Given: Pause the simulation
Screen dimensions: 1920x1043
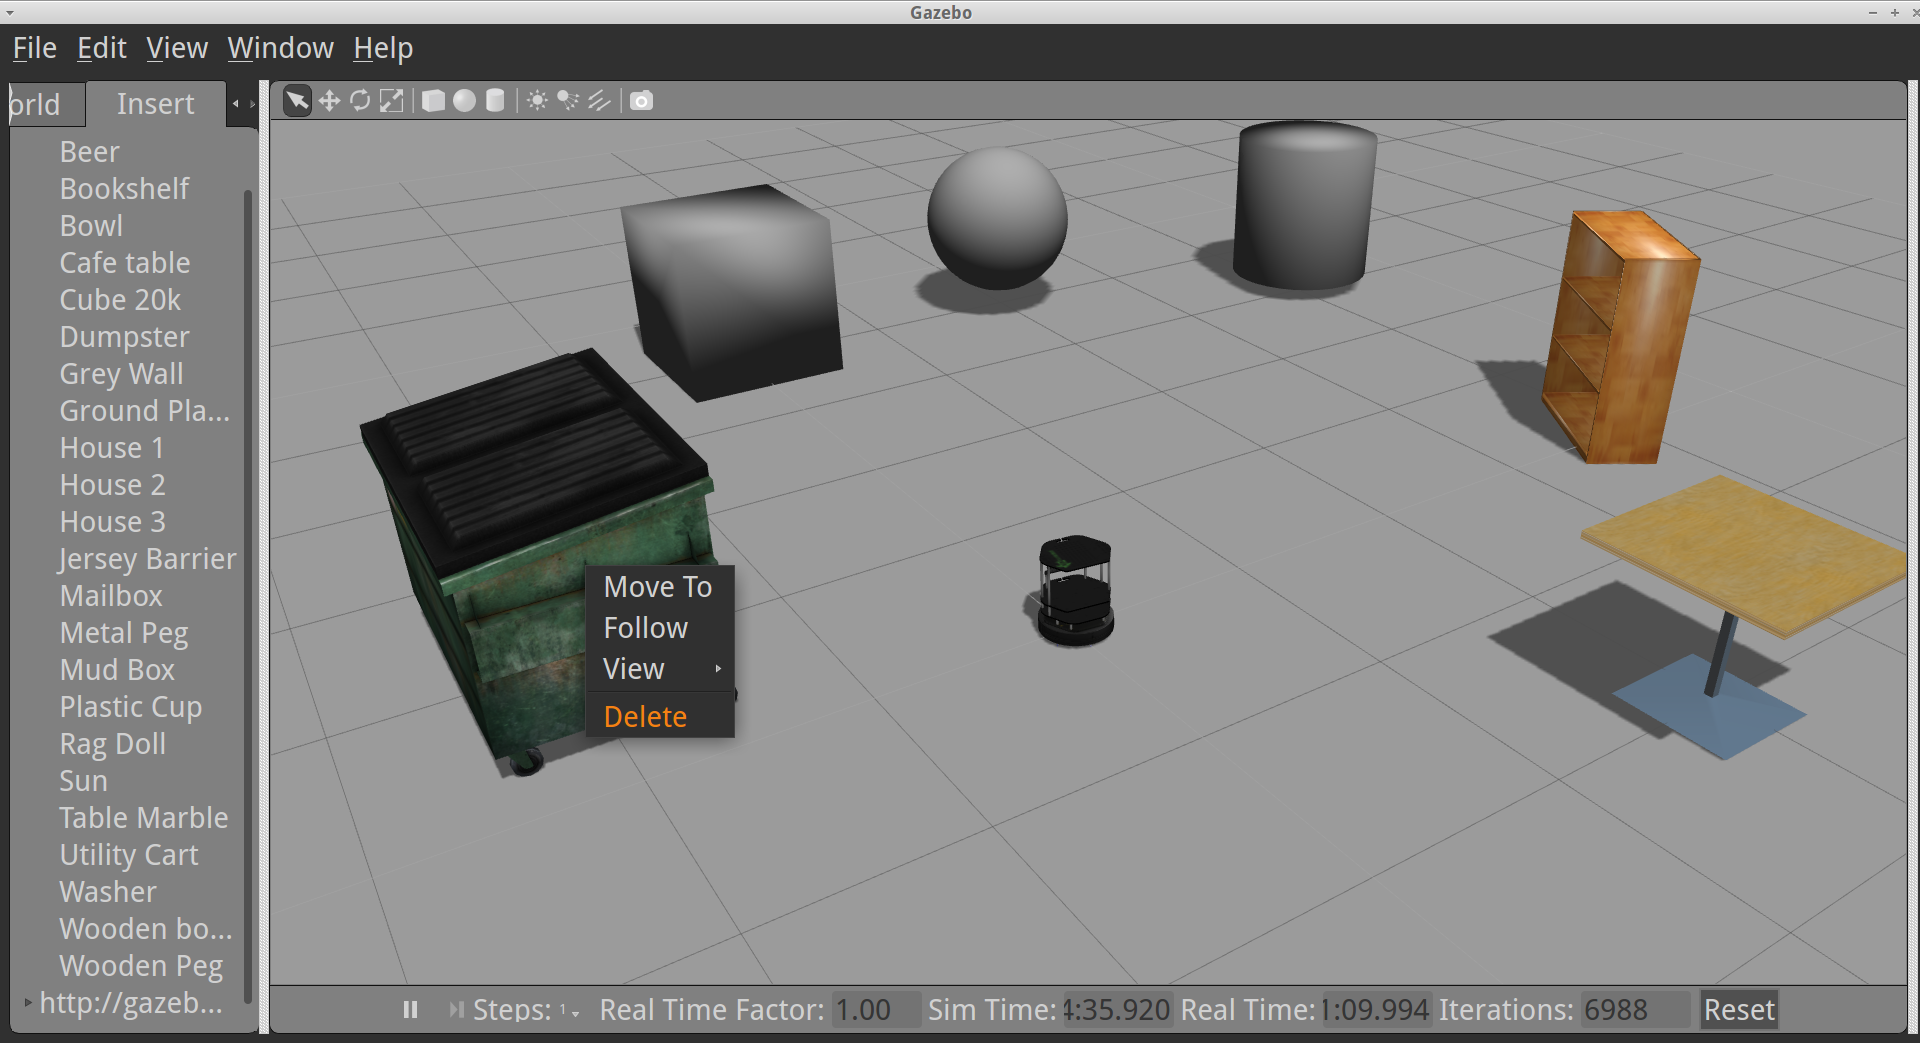Looking at the screenshot, I should click(410, 1010).
